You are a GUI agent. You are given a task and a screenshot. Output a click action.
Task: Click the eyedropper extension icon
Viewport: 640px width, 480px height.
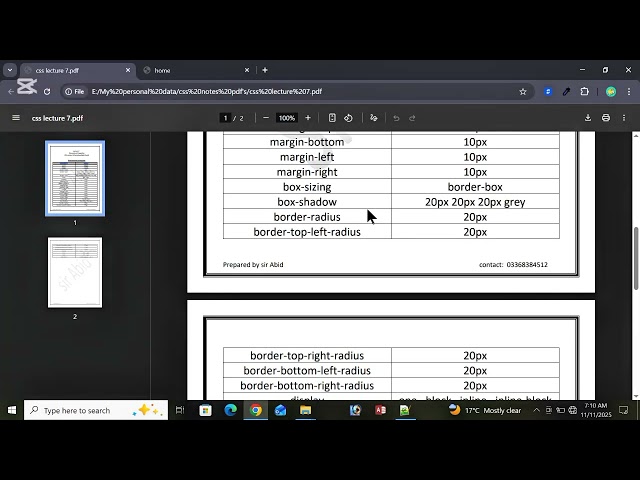(x=566, y=92)
